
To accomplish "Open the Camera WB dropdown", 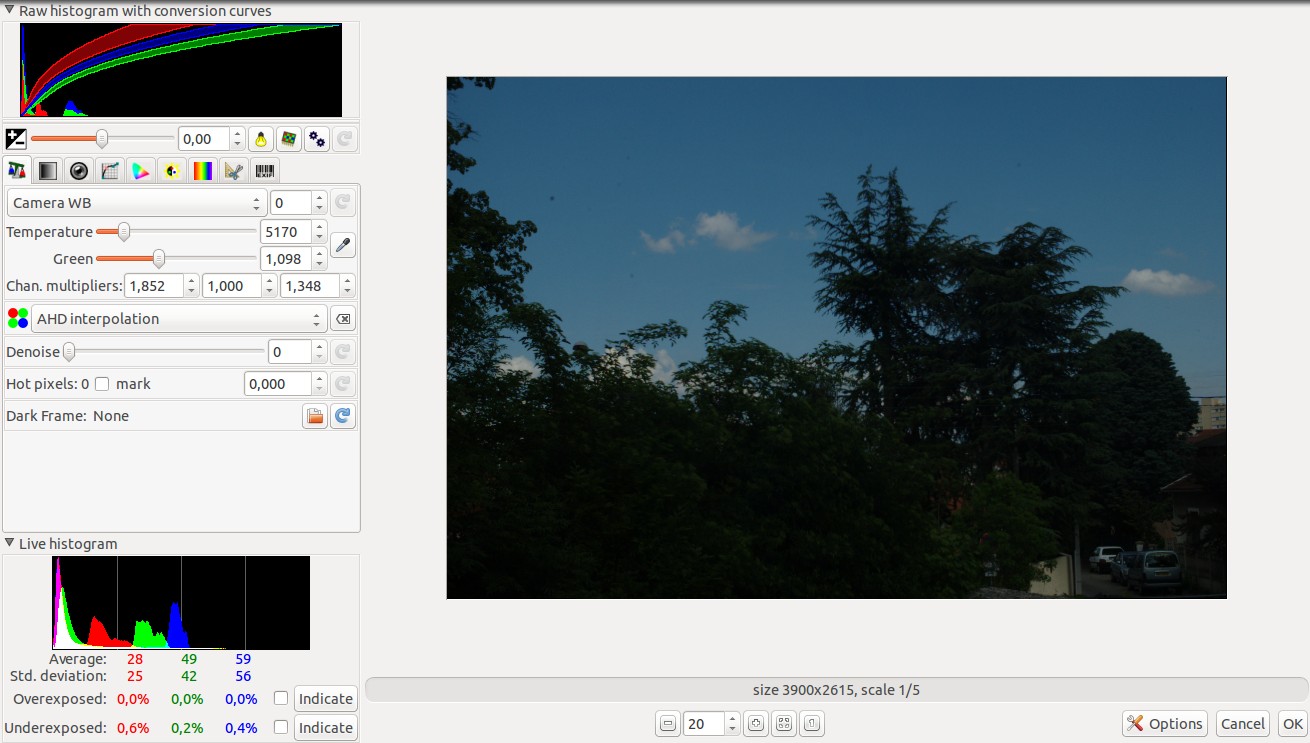I will pos(135,202).
